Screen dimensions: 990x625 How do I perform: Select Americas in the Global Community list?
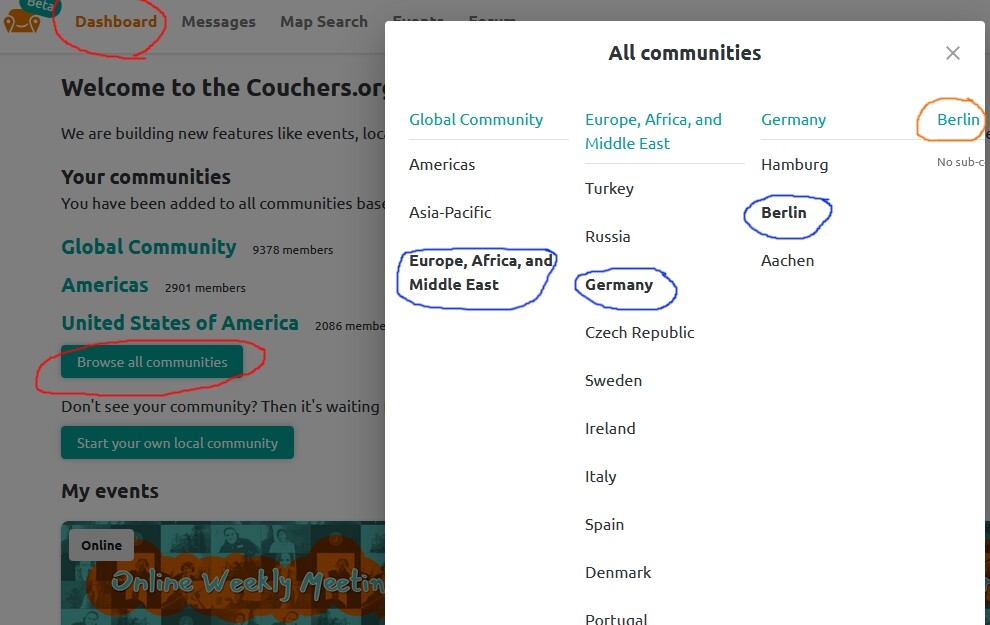(x=442, y=165)
